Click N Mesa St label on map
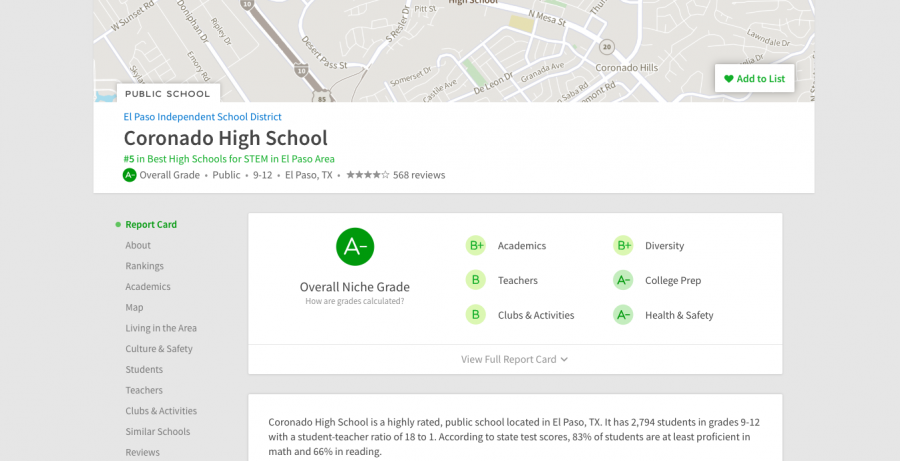 pos(547,19)
